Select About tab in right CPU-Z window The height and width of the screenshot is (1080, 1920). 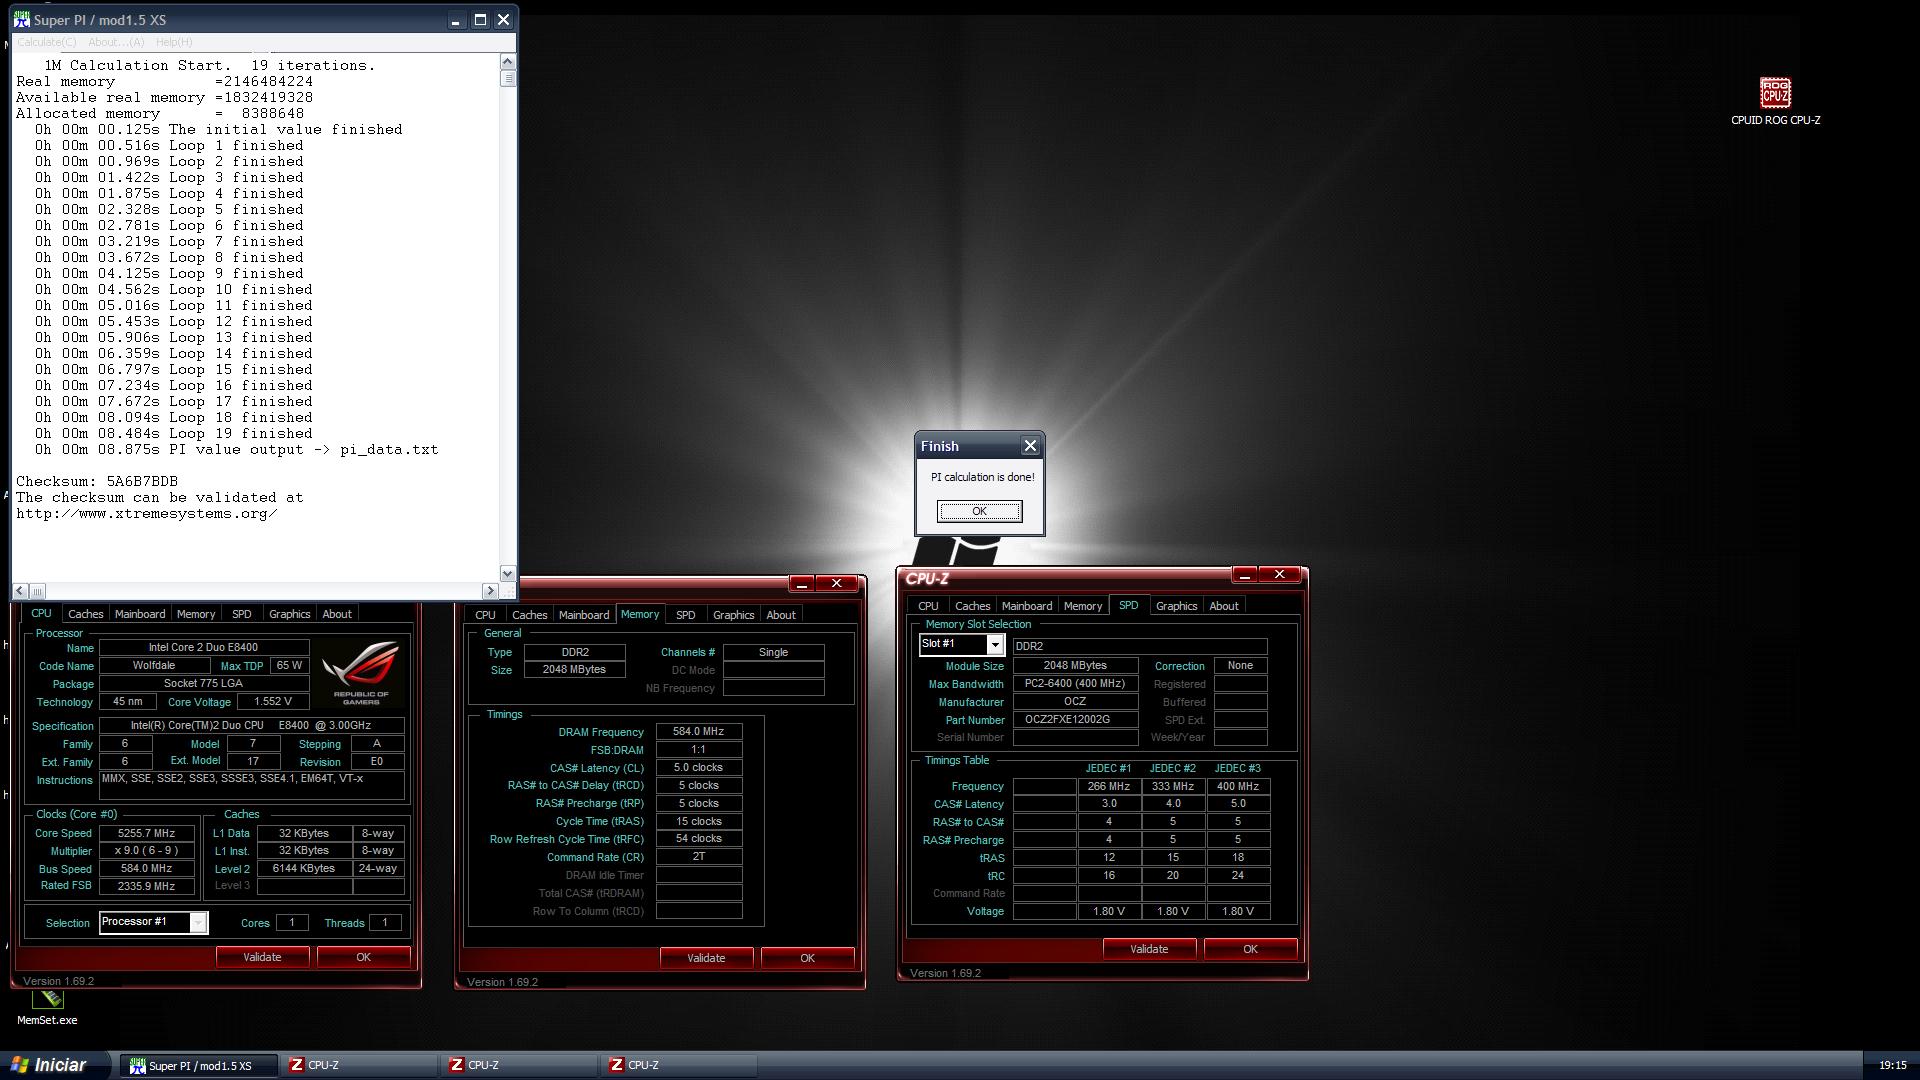coord(1224,606)
